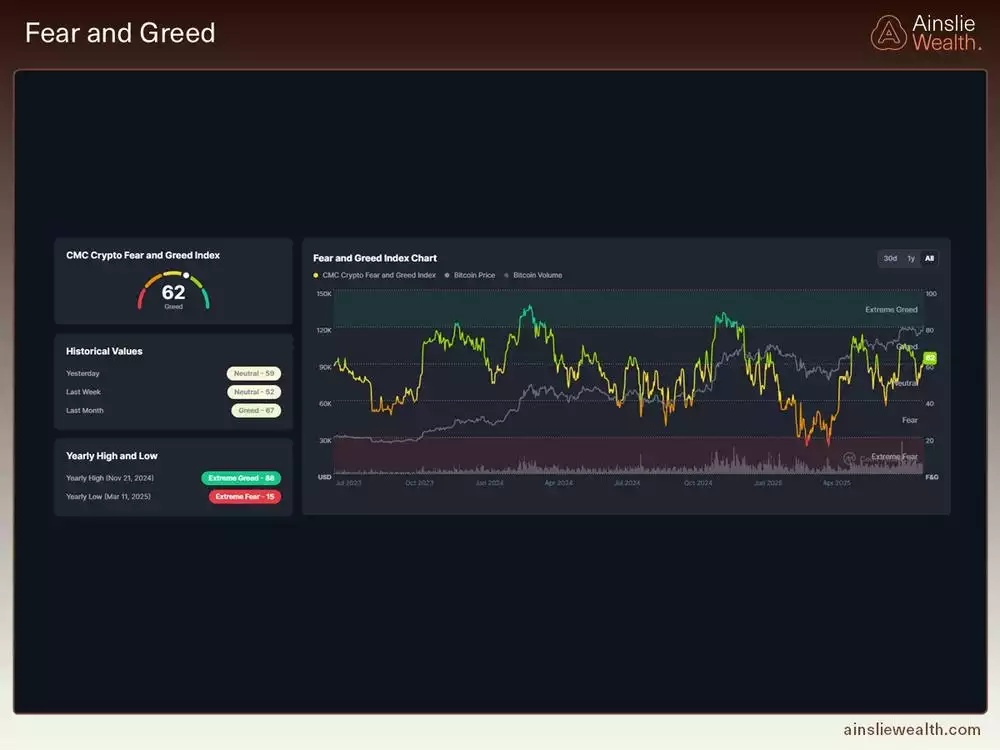Click the Fear and Greed gauge dial
1000x750 pixels.
(x=174, y=290)
